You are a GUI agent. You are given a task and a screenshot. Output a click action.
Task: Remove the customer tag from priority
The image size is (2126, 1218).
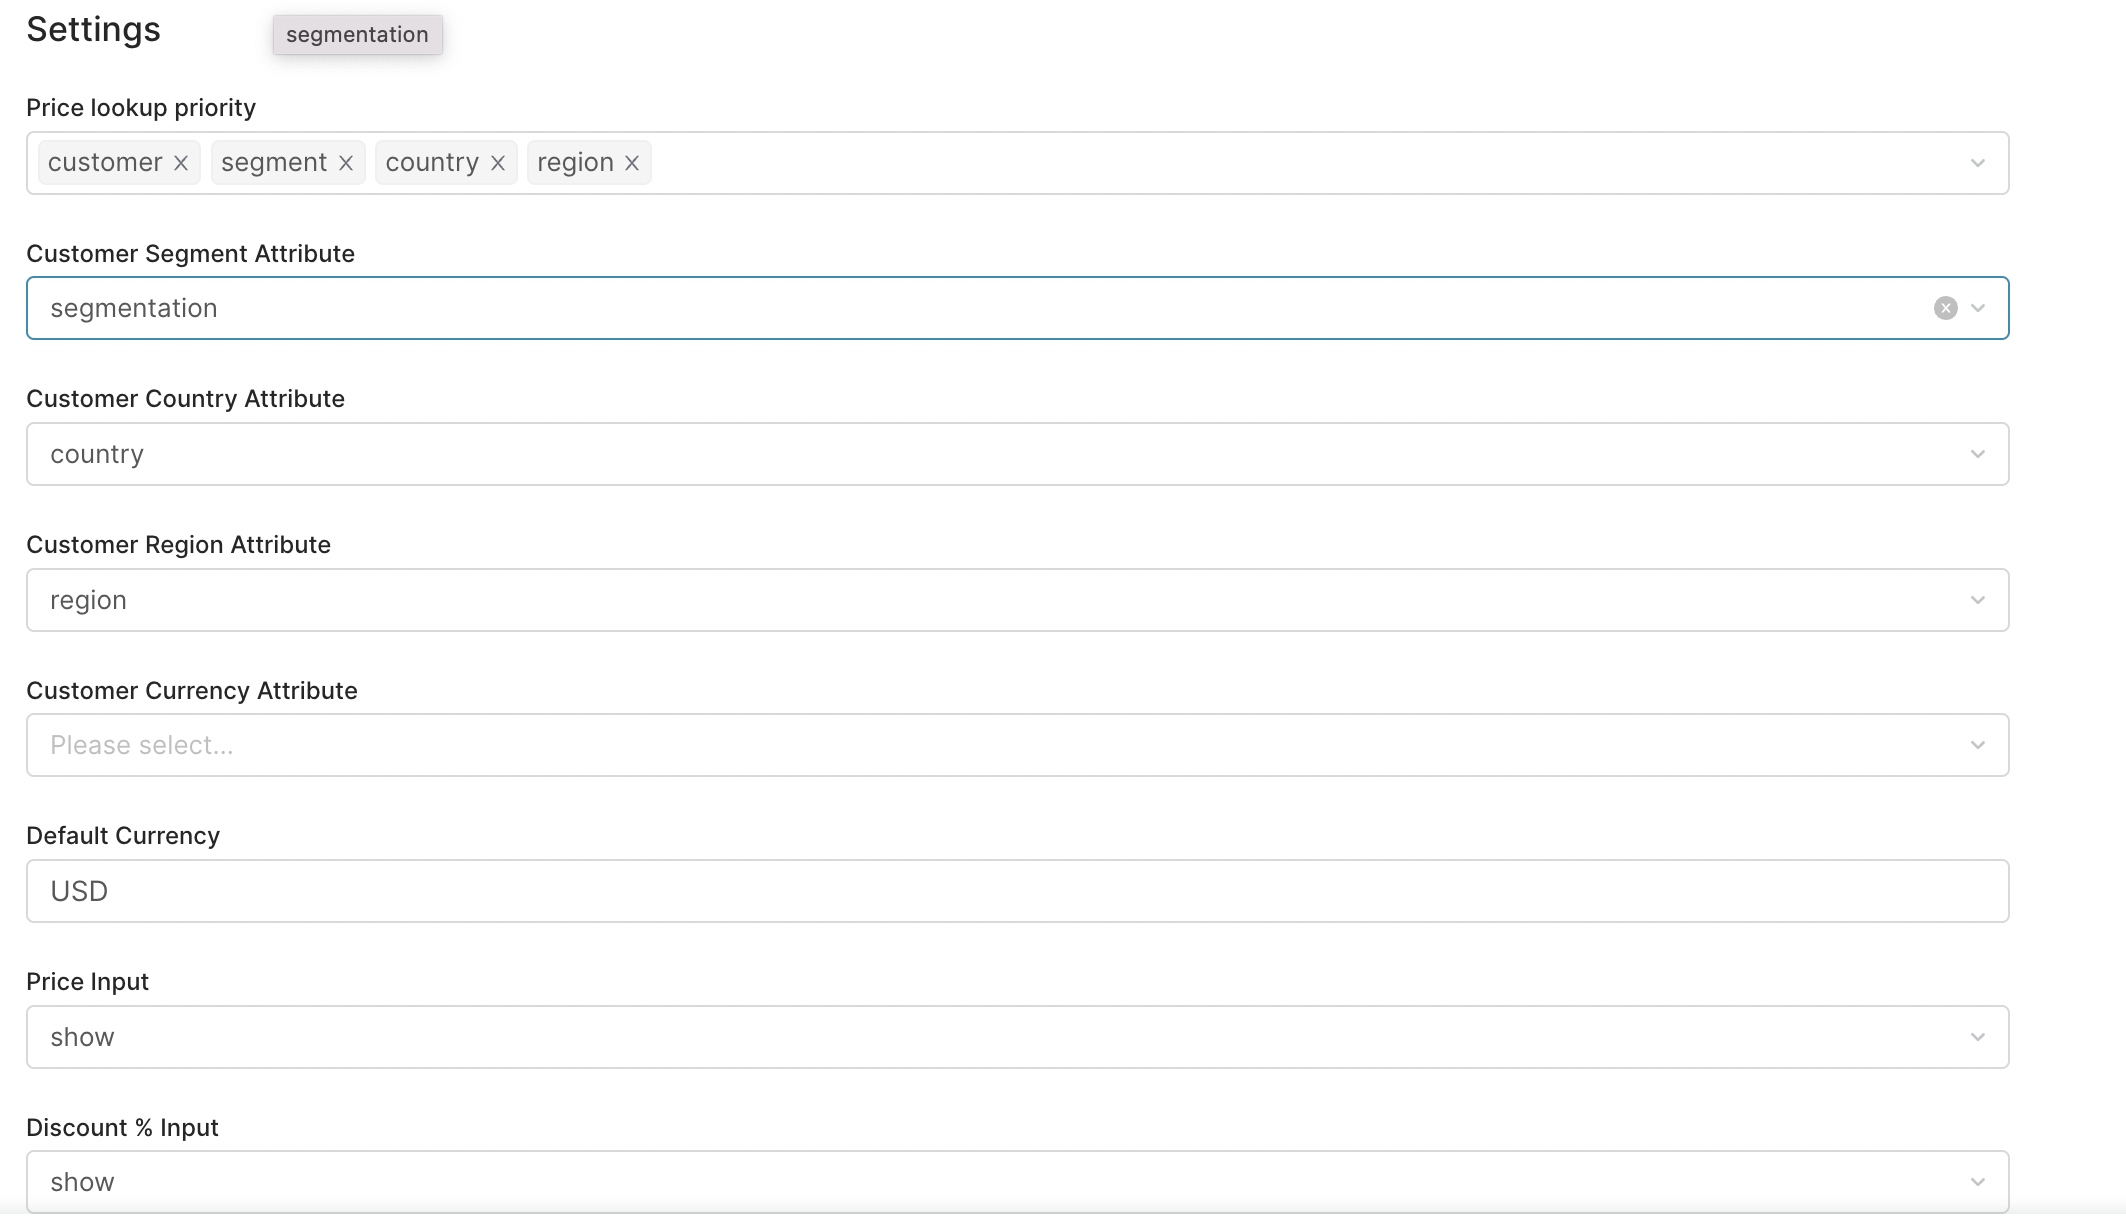coord(181,163)
